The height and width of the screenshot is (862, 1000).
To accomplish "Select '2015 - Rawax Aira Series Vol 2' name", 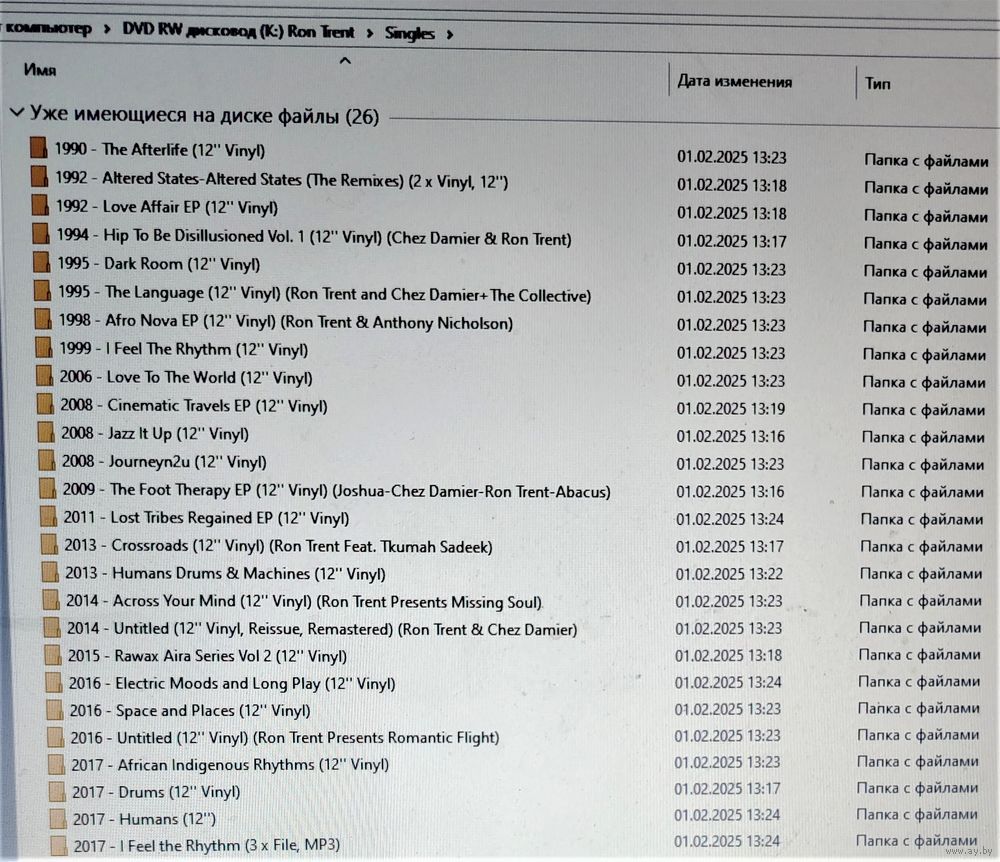I will (x=207, y=656).
